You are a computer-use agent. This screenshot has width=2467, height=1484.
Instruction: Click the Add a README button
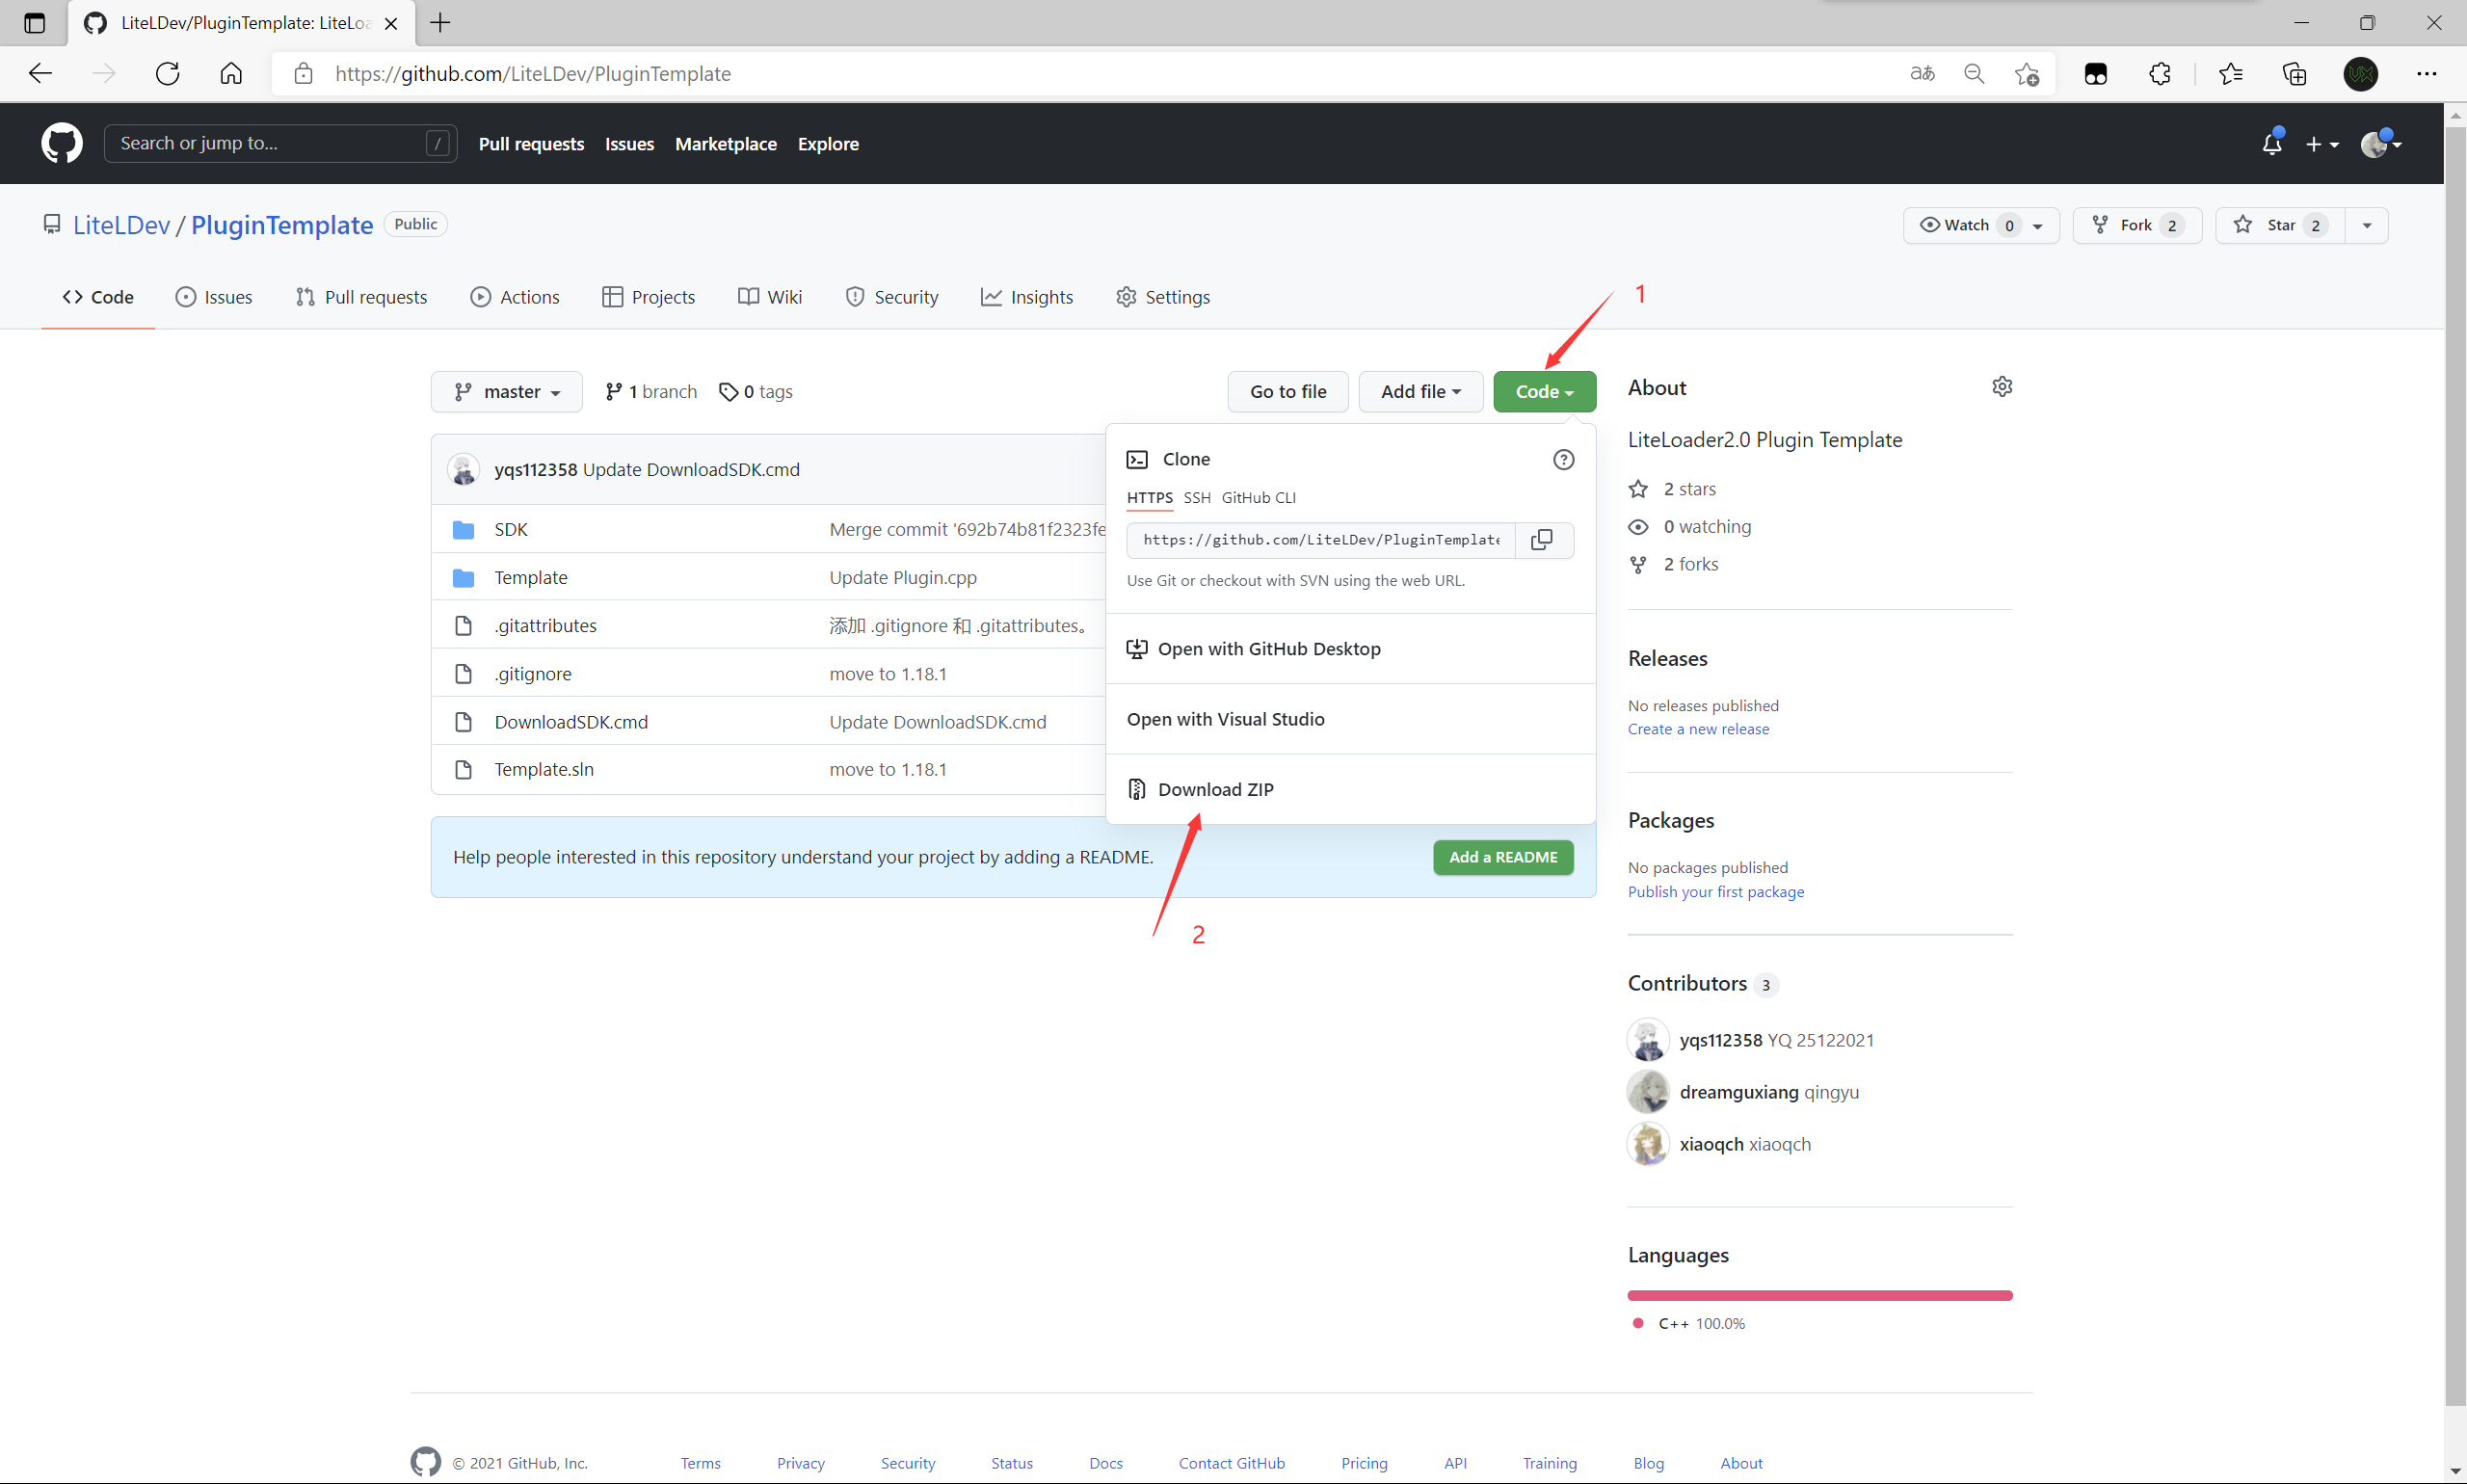click(1503, 857)
